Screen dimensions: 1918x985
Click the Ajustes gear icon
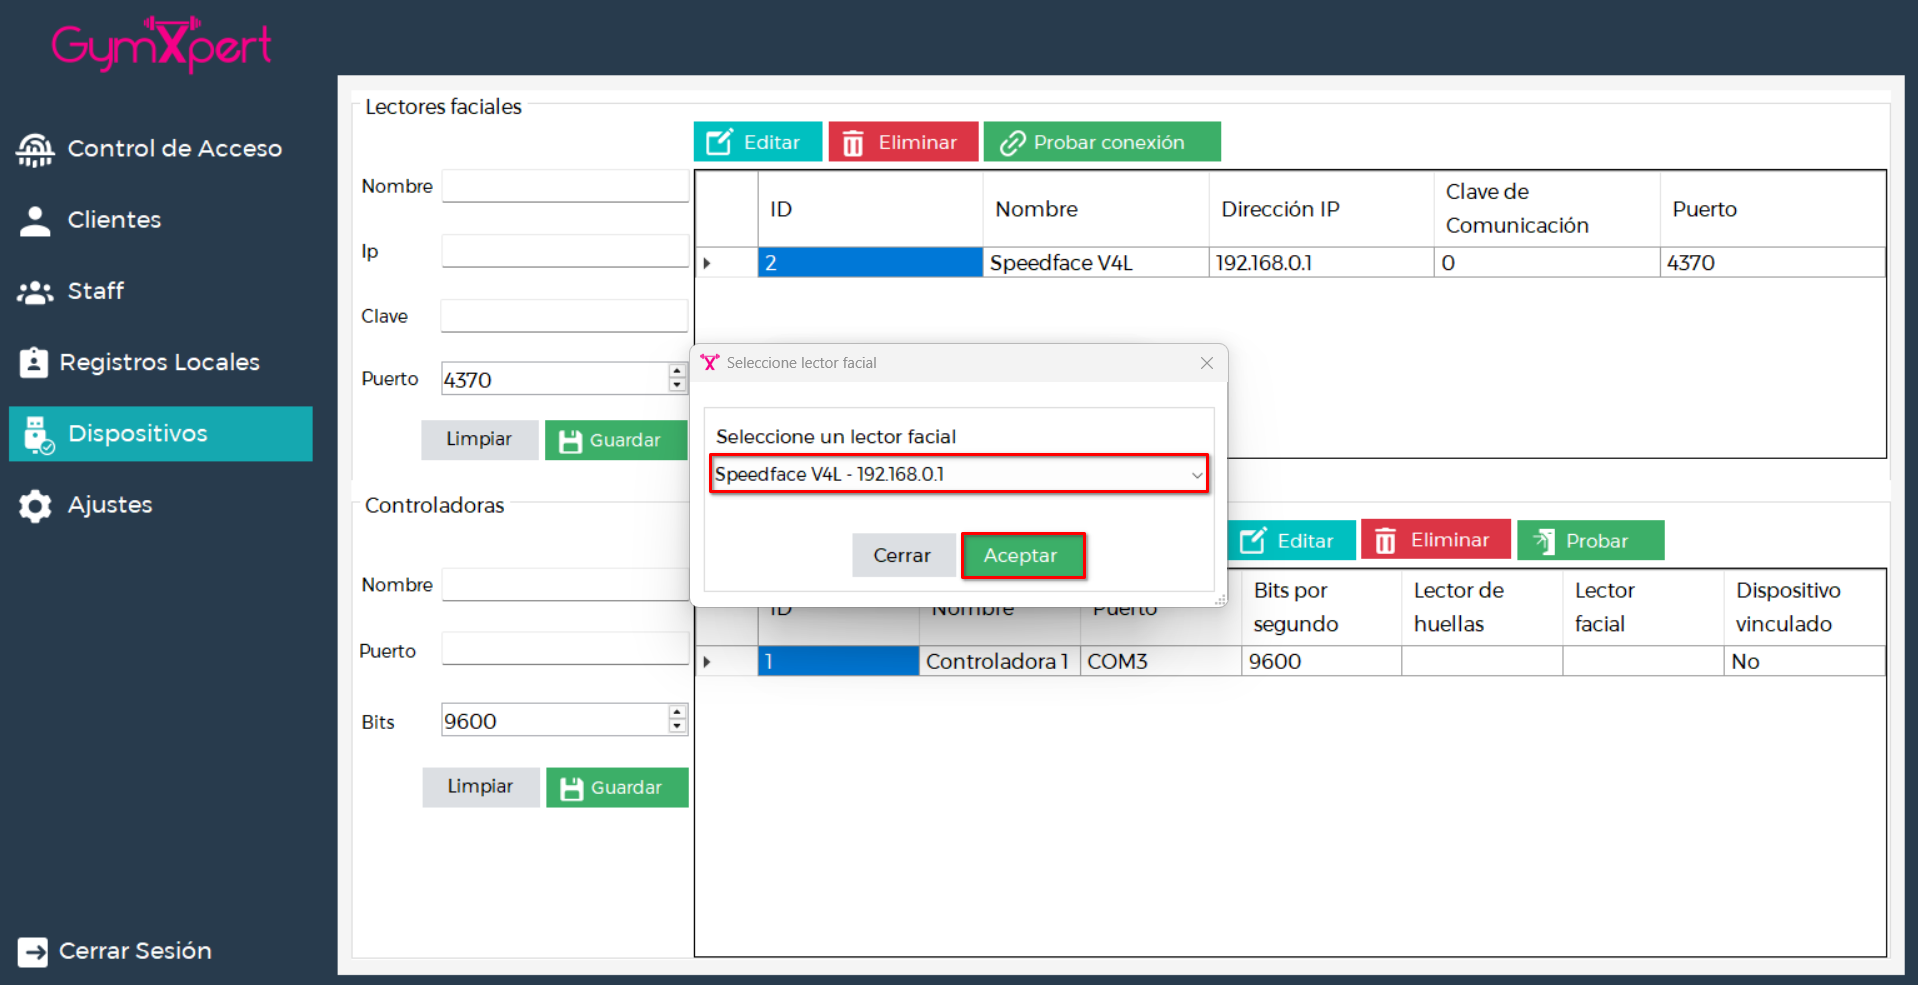[35, 506]
